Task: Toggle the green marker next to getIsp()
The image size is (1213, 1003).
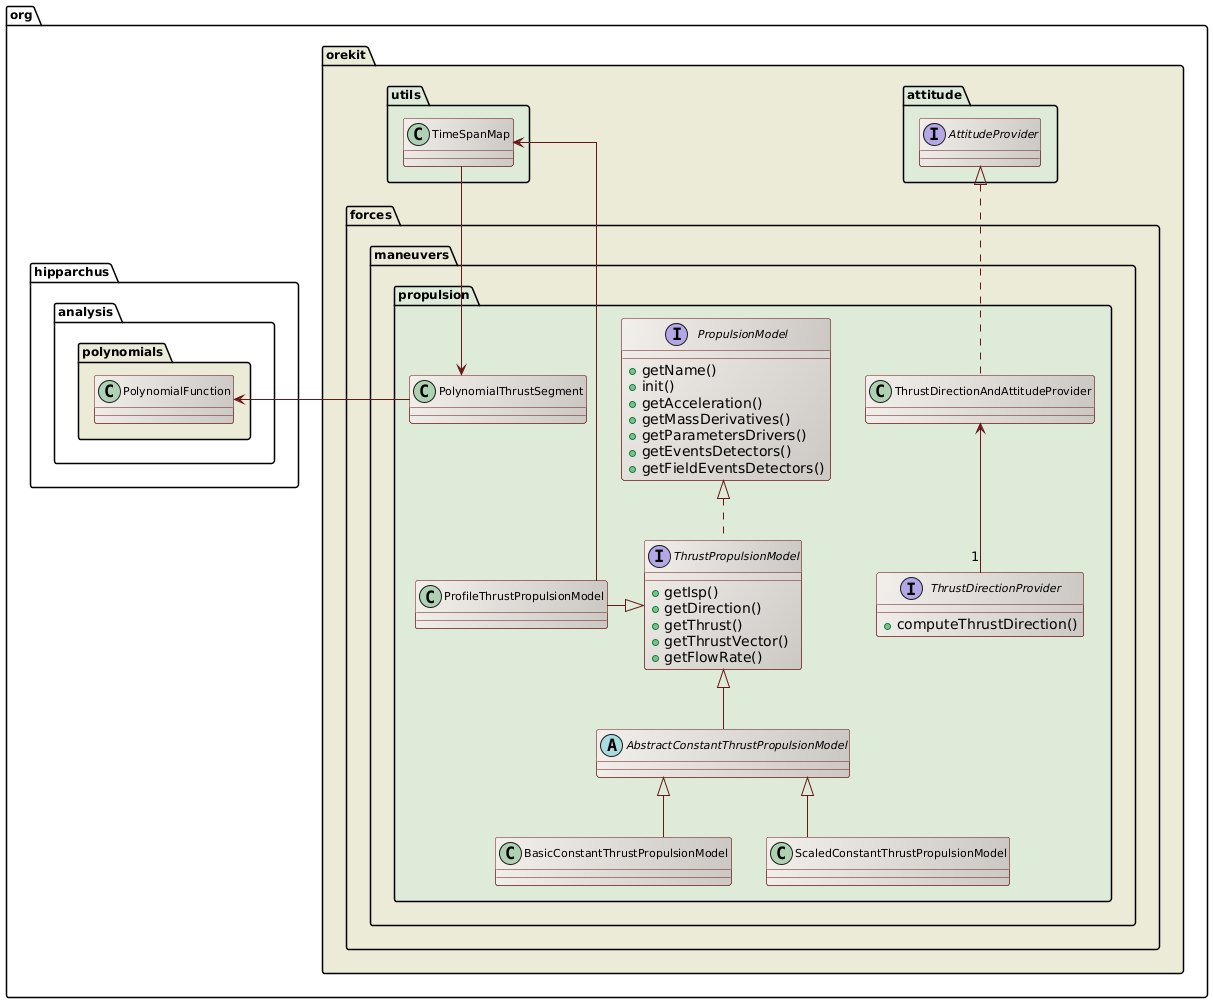Action: [657, 591]
